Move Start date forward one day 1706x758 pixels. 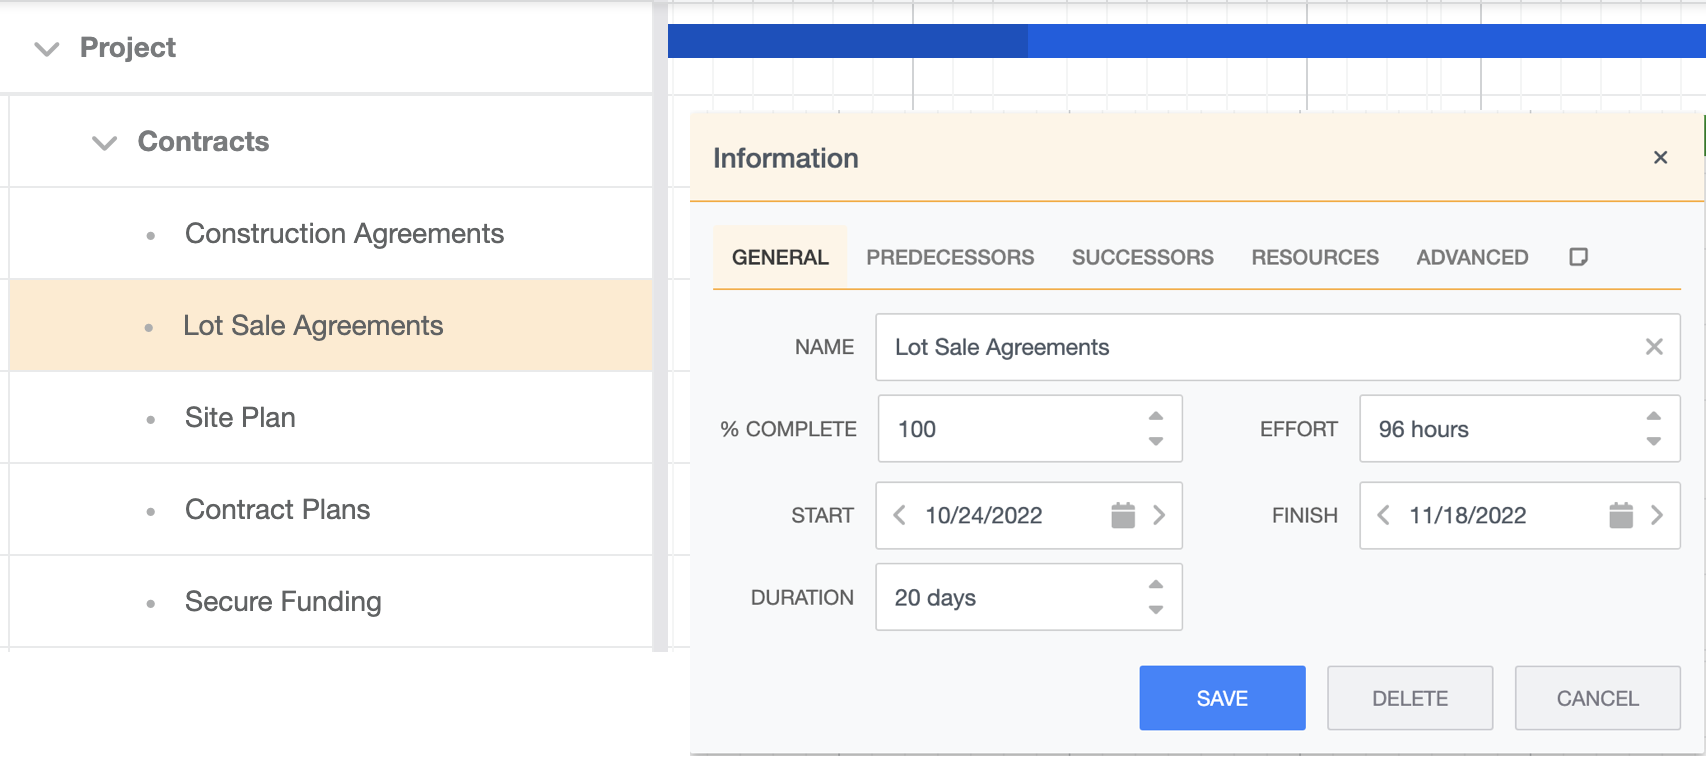click(x=1159, y=515)
